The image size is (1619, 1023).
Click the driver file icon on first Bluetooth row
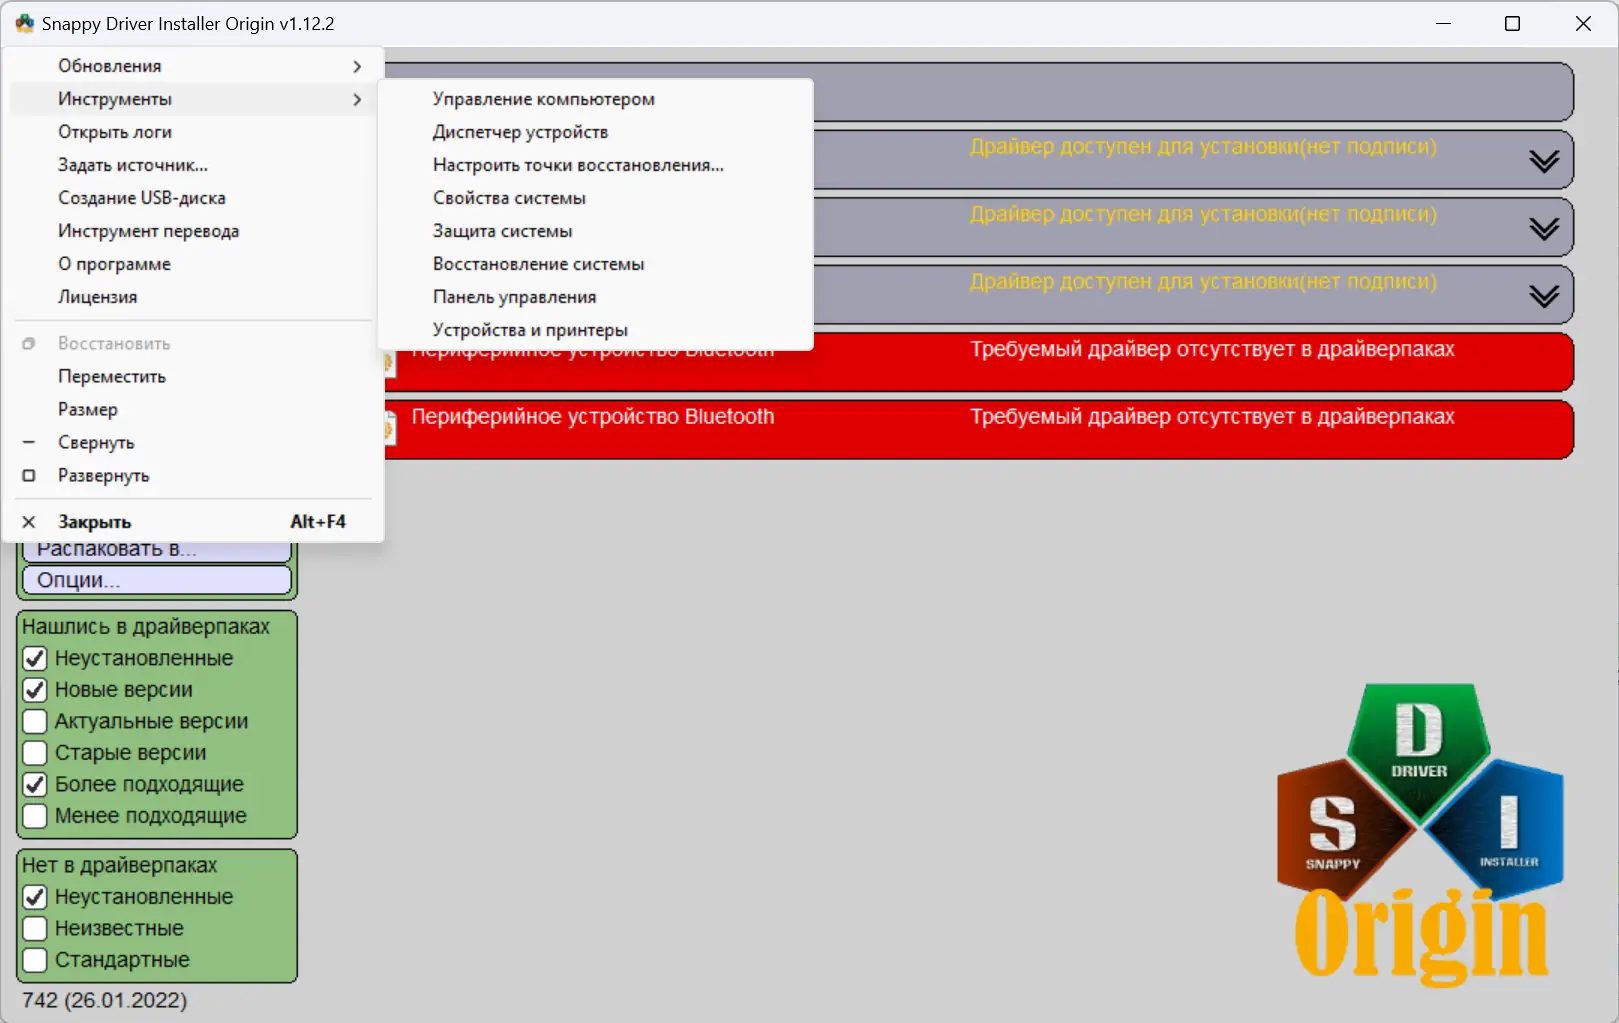[x=390, y=362]
